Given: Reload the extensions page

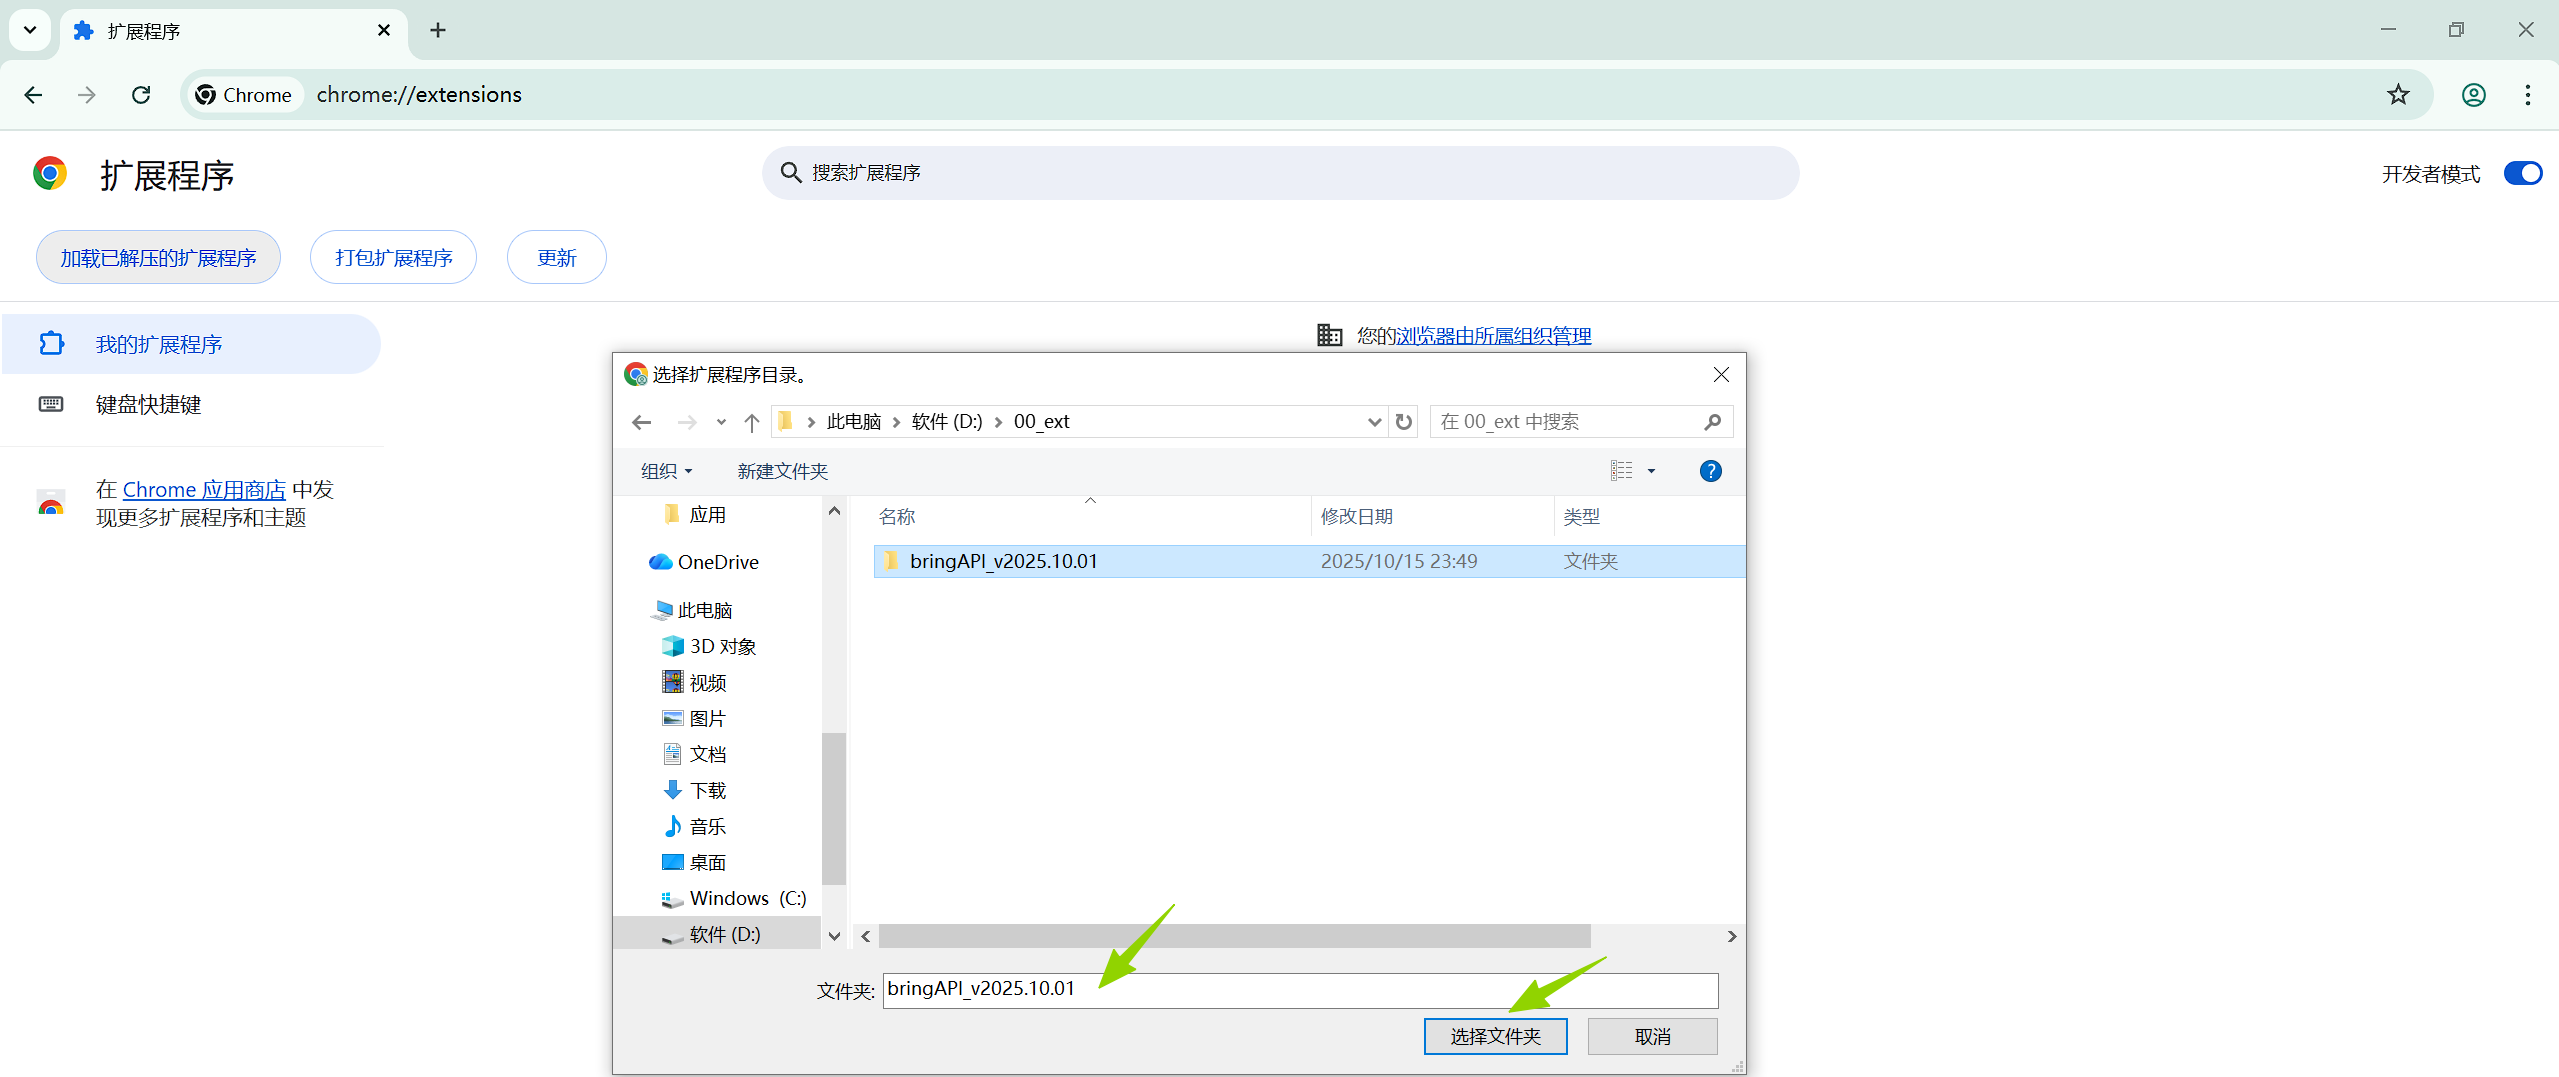Looking at the screenshot, I should pyautogui.click(x=141, y=95).
